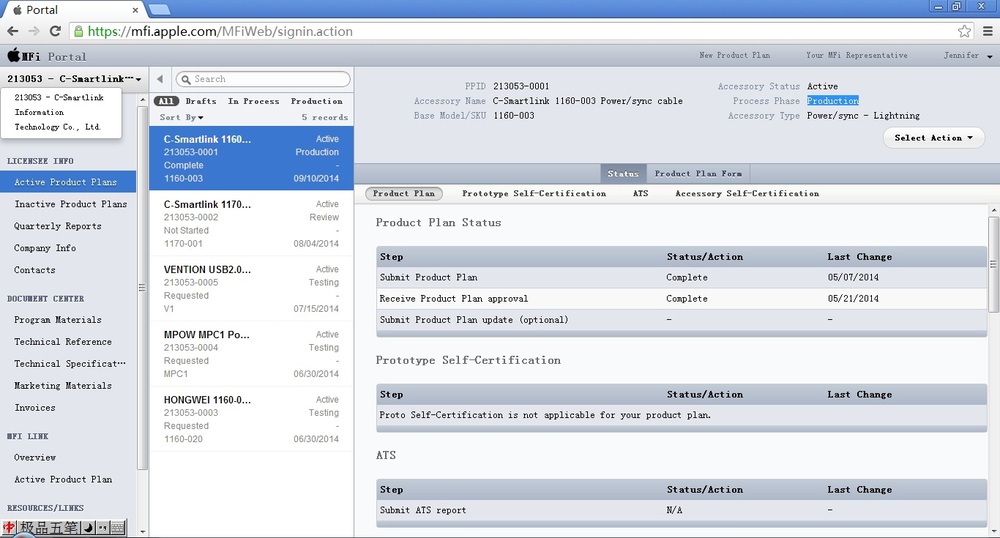Select MPOW MPC1 product plan row

click(251, 353)
